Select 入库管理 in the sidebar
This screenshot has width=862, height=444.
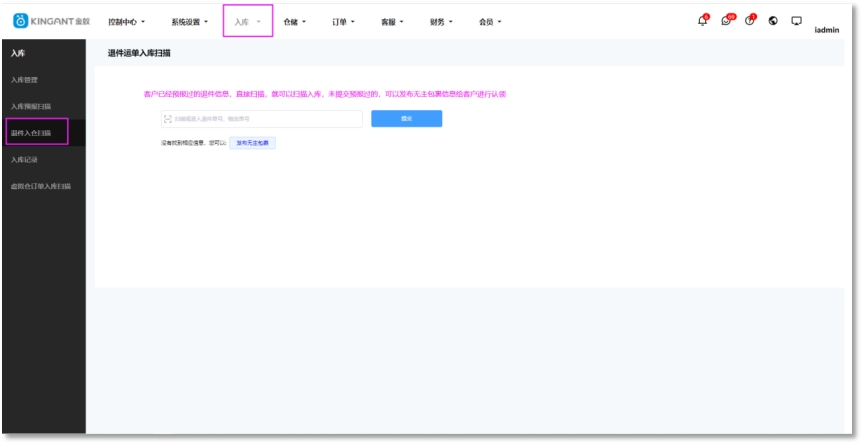click(25, 79)
